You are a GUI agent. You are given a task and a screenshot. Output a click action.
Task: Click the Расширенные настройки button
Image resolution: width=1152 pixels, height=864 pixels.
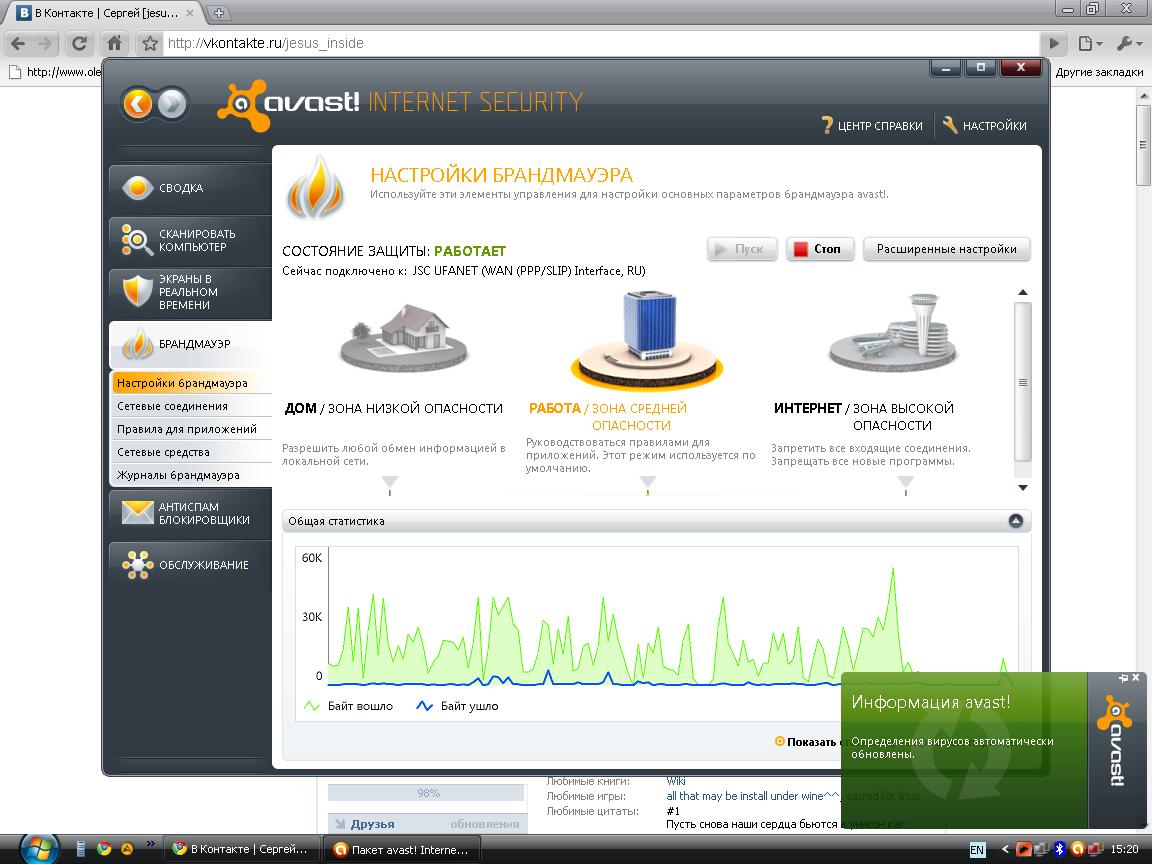pos(946,249)
